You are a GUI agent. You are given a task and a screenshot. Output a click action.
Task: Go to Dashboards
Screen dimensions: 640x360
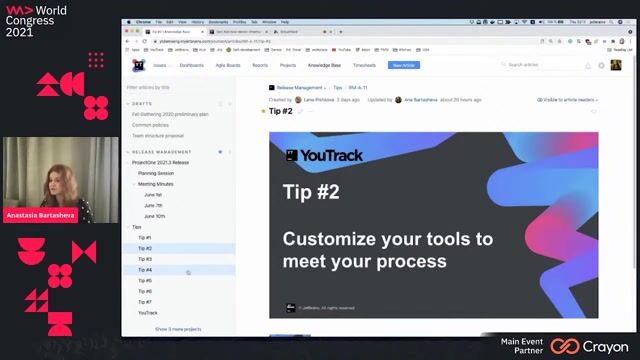191,65
